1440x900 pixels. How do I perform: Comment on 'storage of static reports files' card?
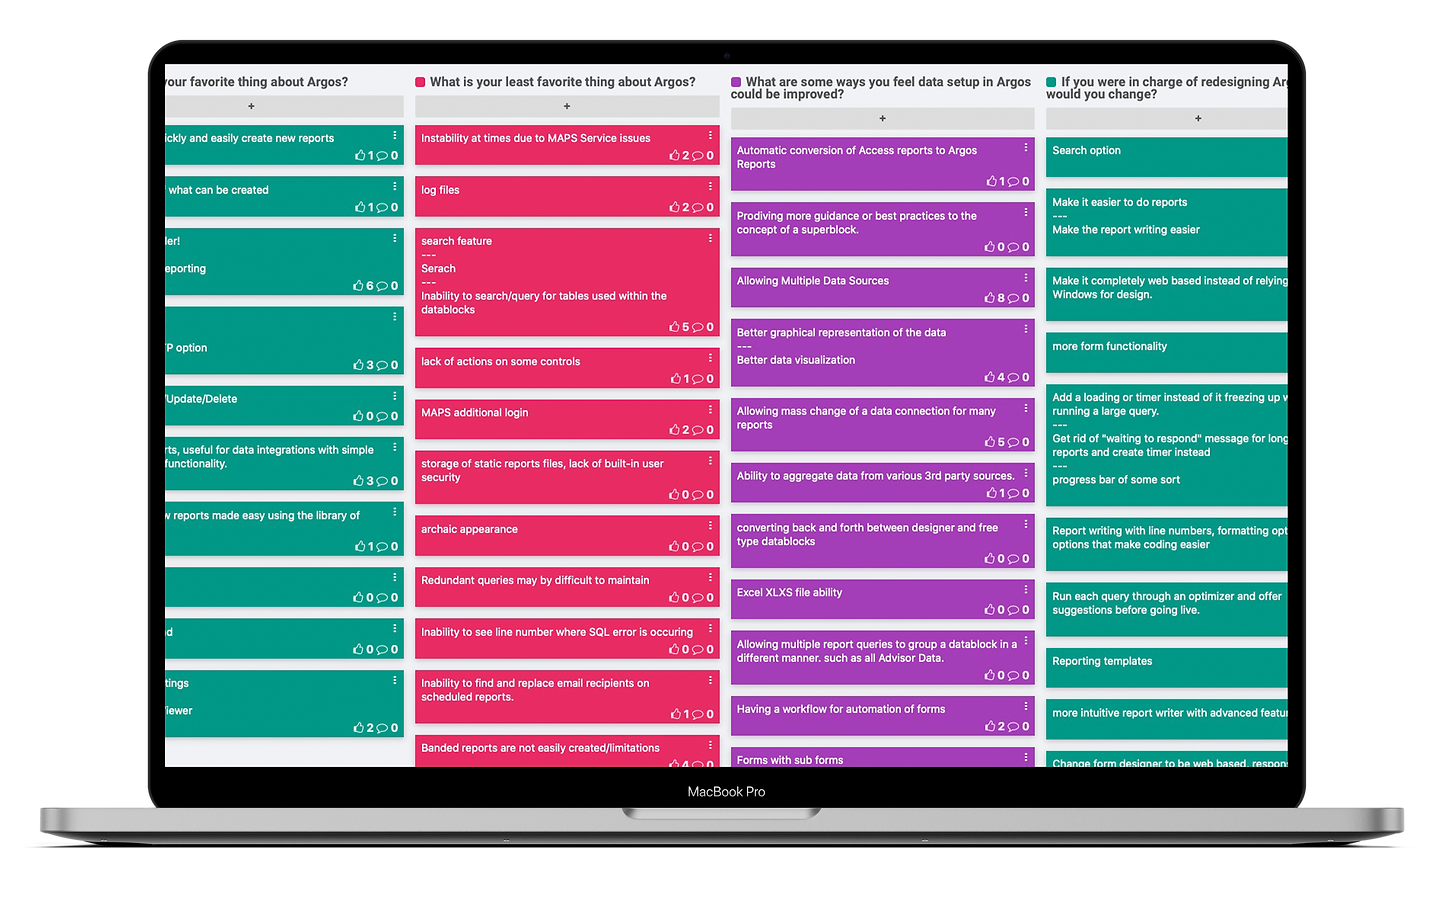click(698, 495)
